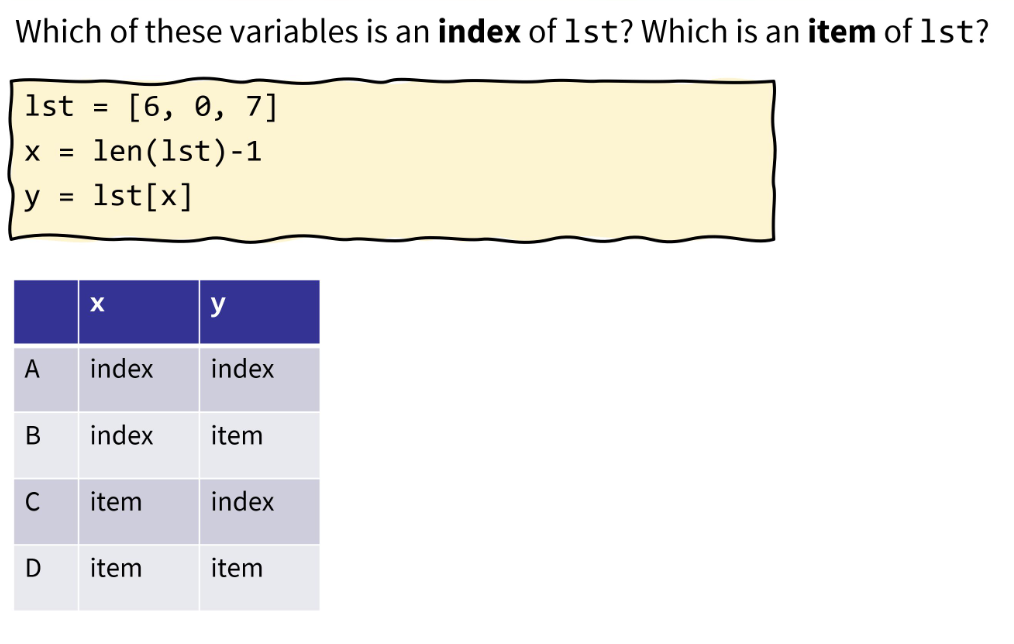Click the row A answer label
Viewport: 1014px width, 644px height.
tap(33, 370)
